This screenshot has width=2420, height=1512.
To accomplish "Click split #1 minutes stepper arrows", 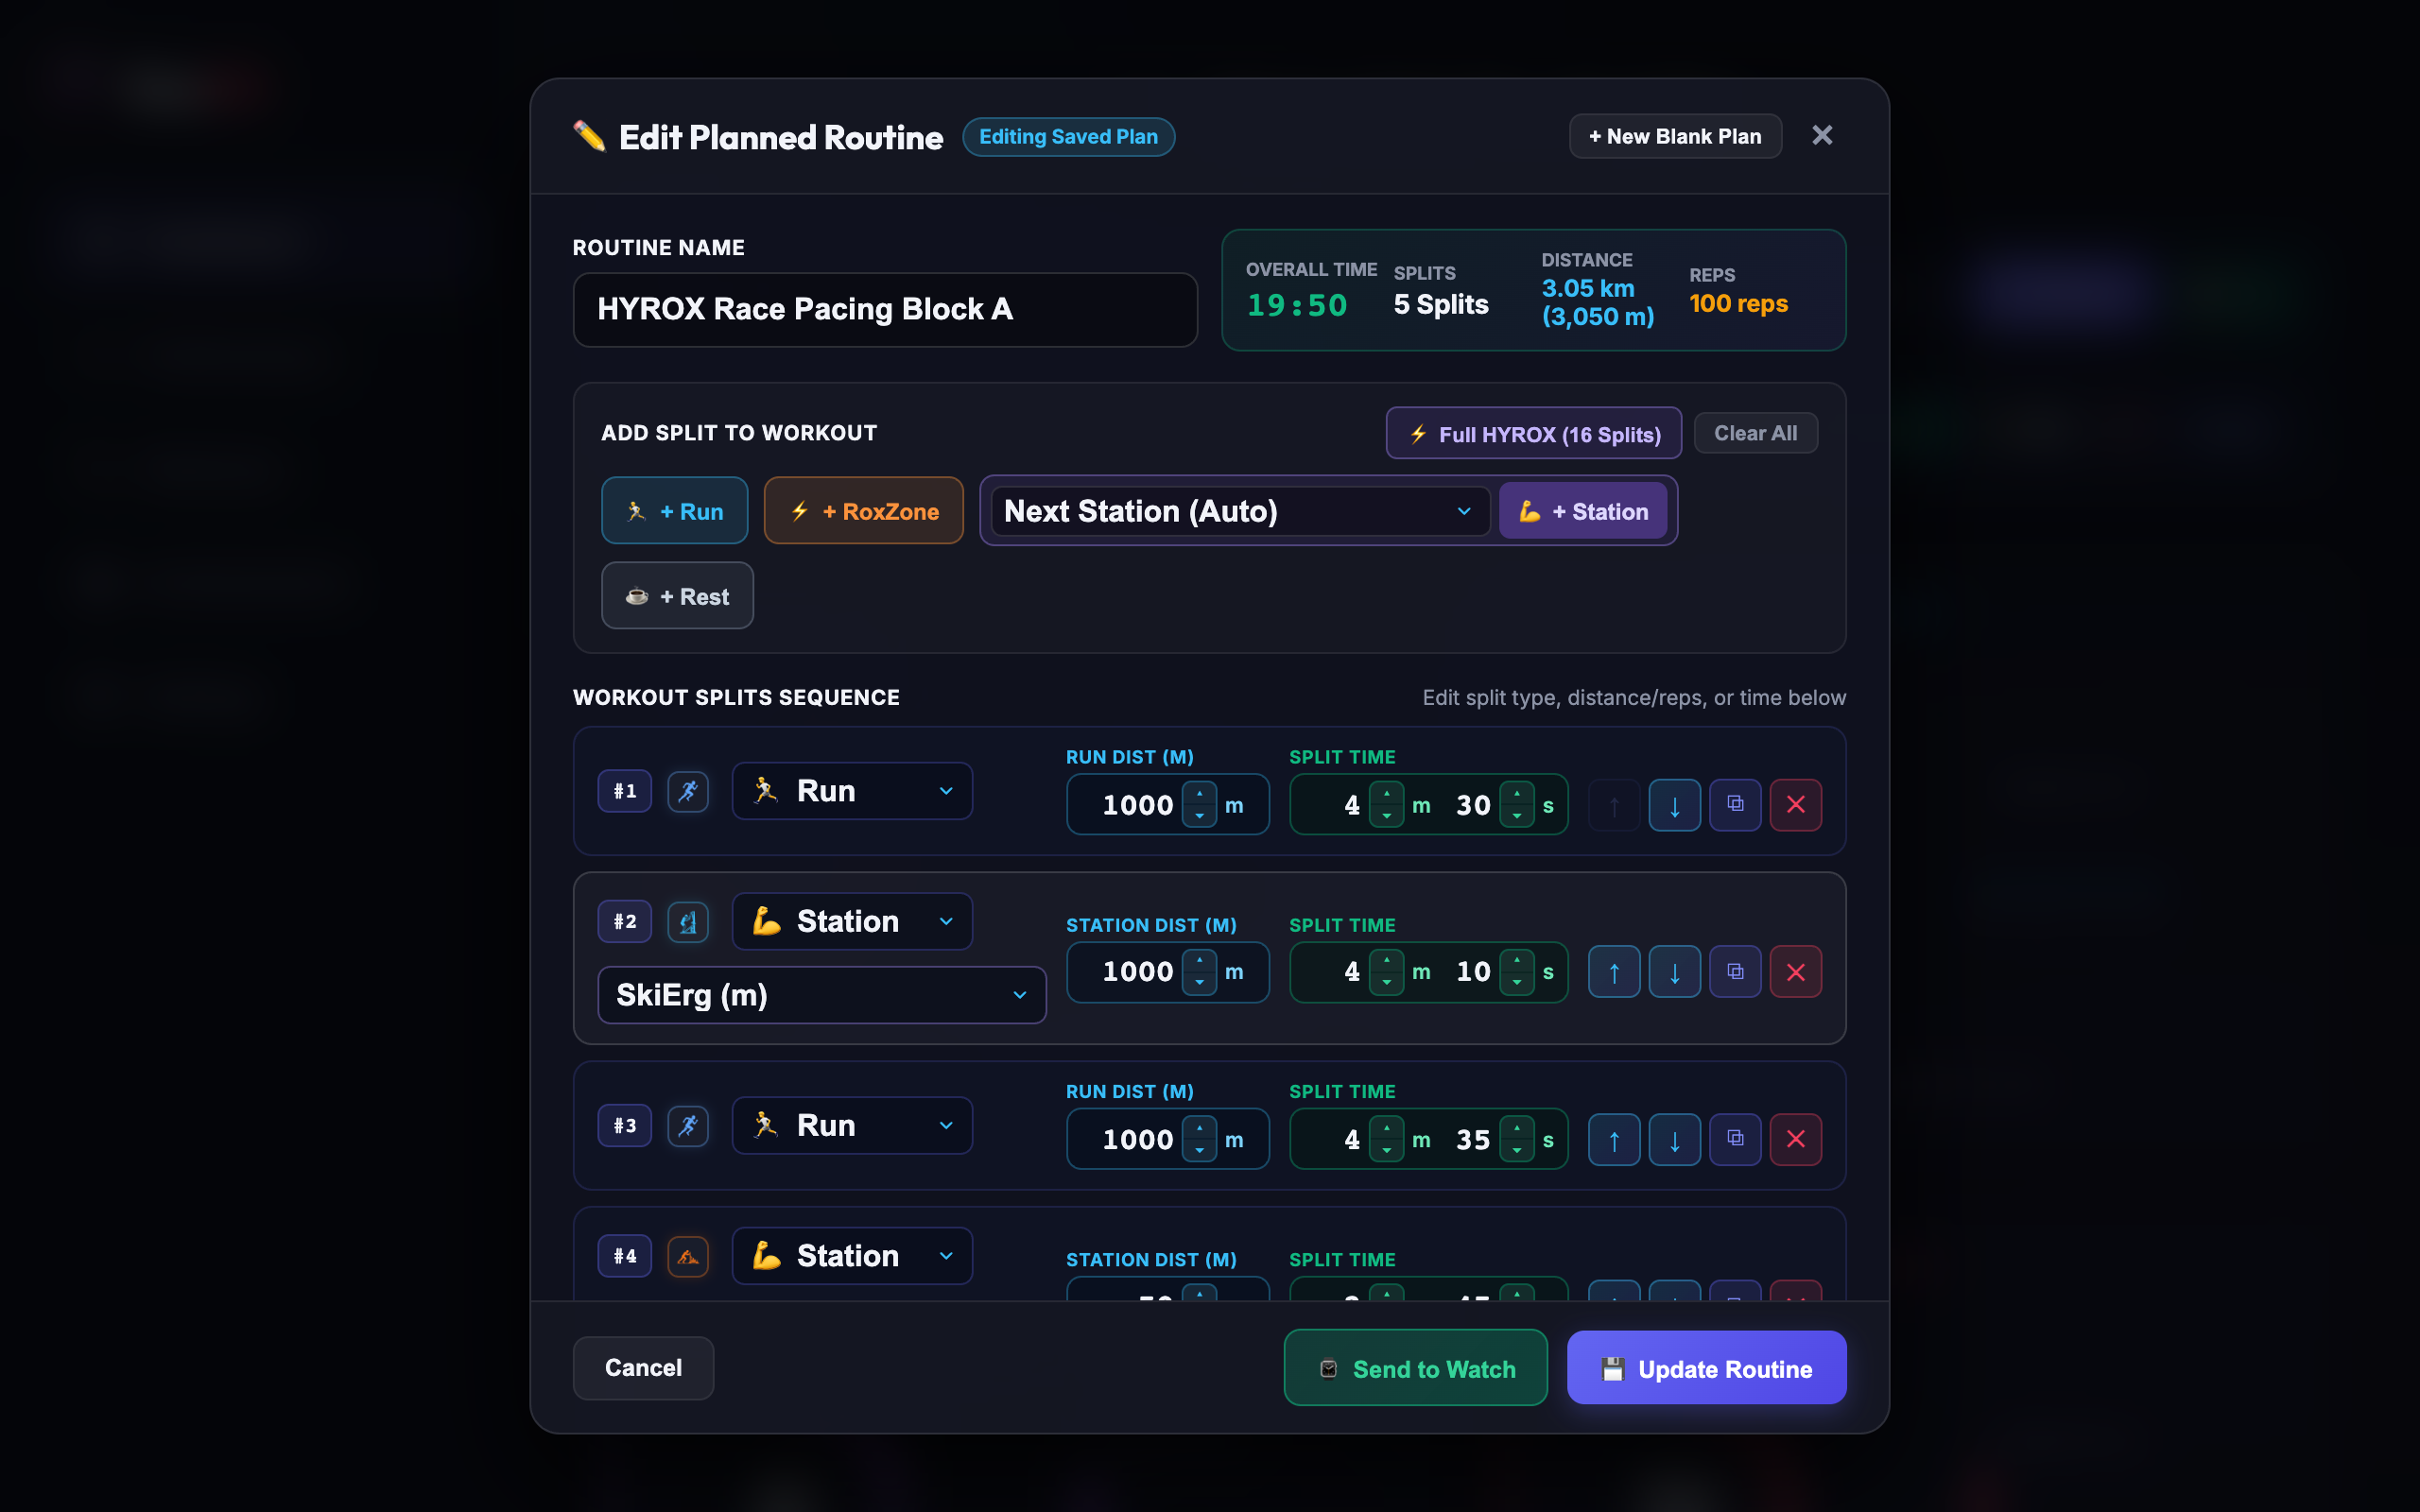I will [x=1386, y=805].
